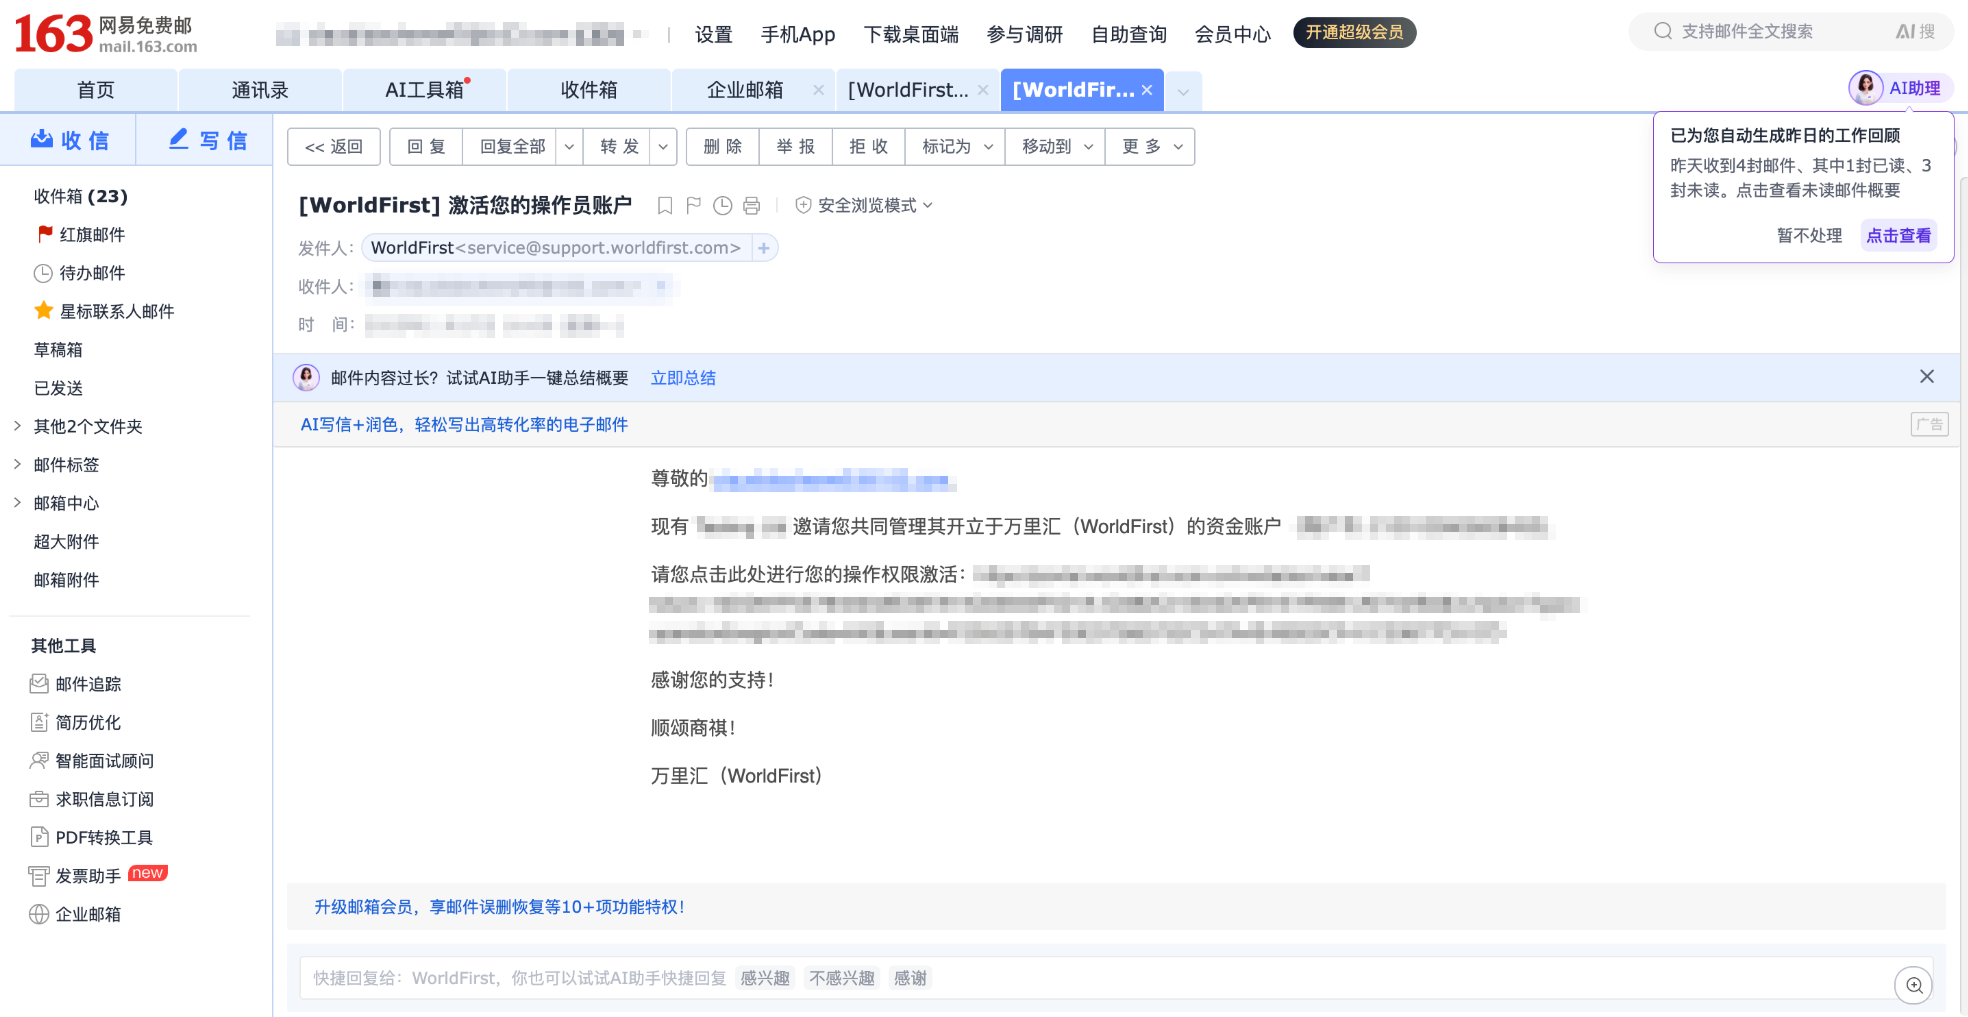The image size is (1968, 1017).
Task: Click the star icon for 星标联系人邮件
Action: click(43, 311)
